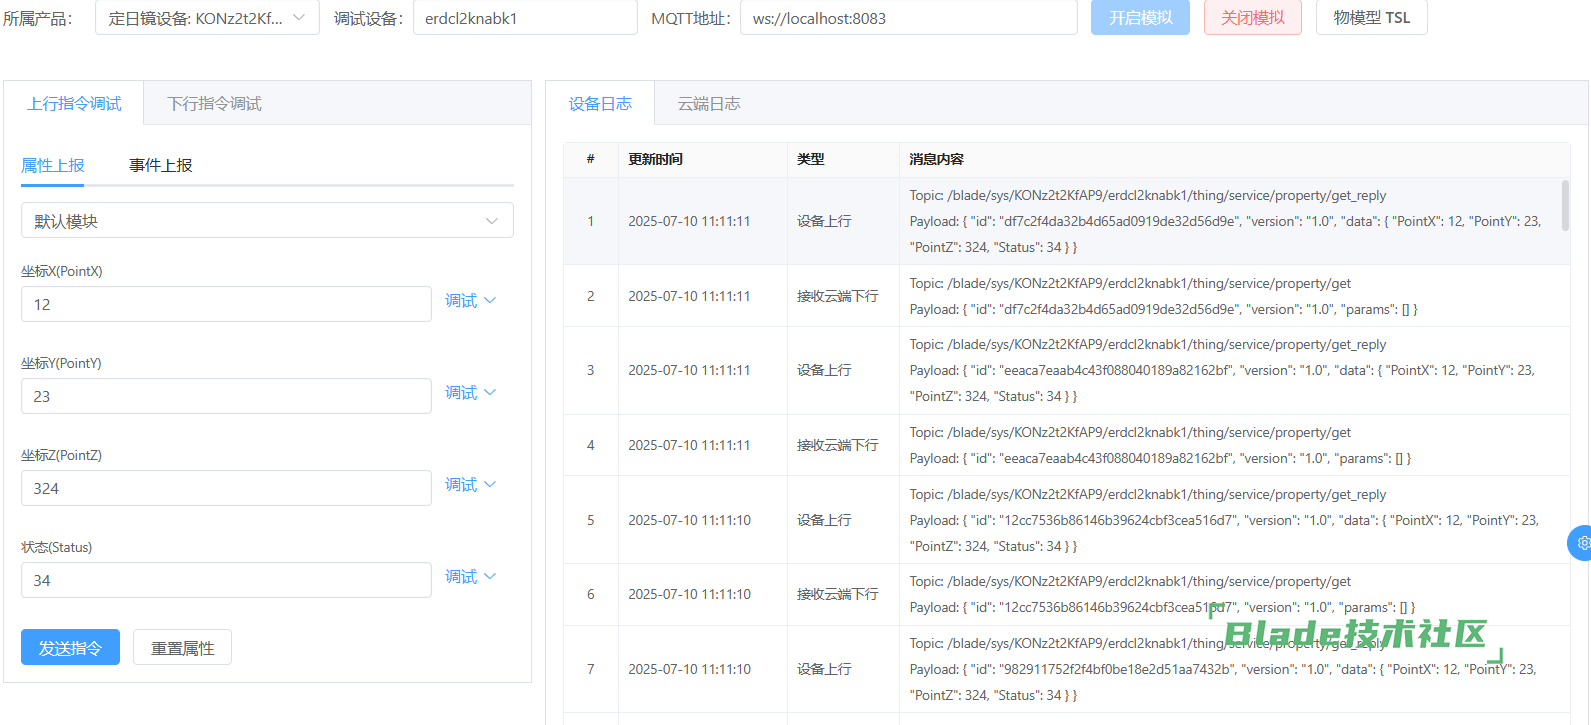
Task: Click the PointX coordinate input field
Action: (x=226, y=305)
